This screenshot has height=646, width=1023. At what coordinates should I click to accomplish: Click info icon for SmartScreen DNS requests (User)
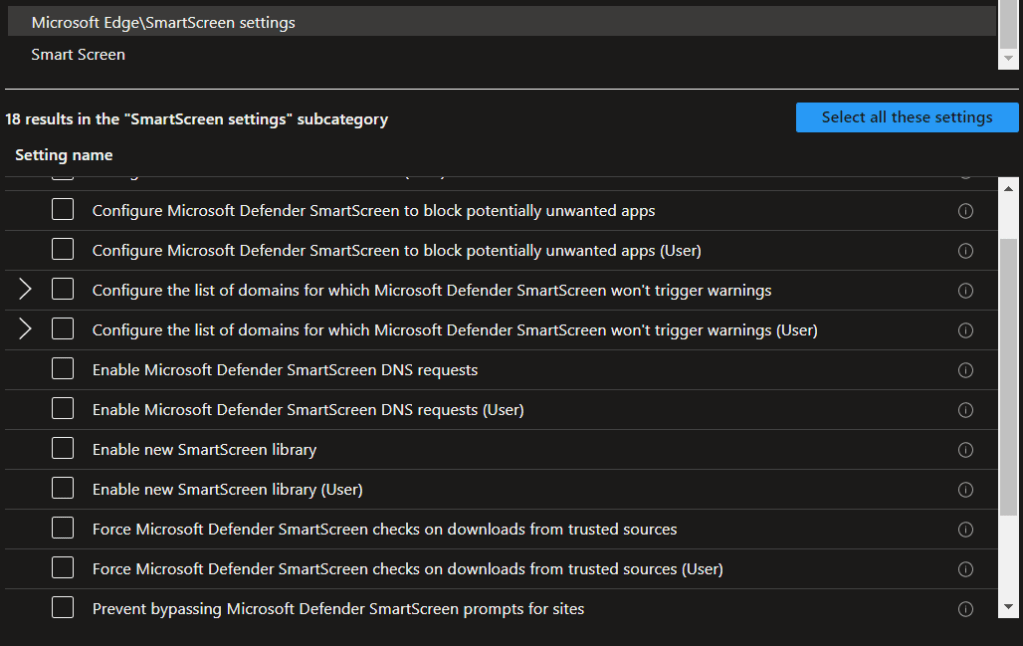pyautogui.click(x=965, y=410)
